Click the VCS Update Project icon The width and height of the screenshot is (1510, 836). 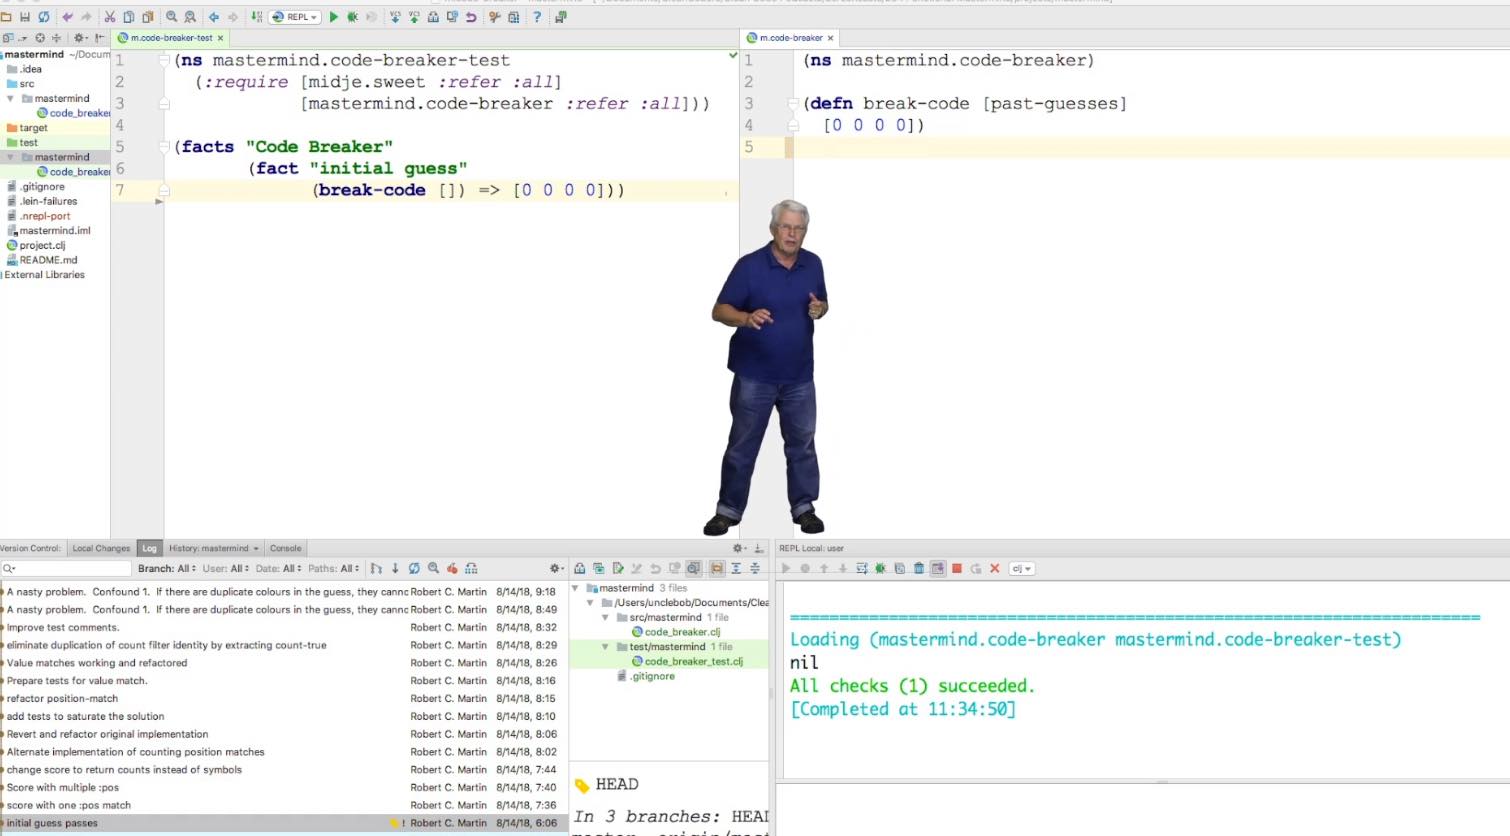[395, 17]
